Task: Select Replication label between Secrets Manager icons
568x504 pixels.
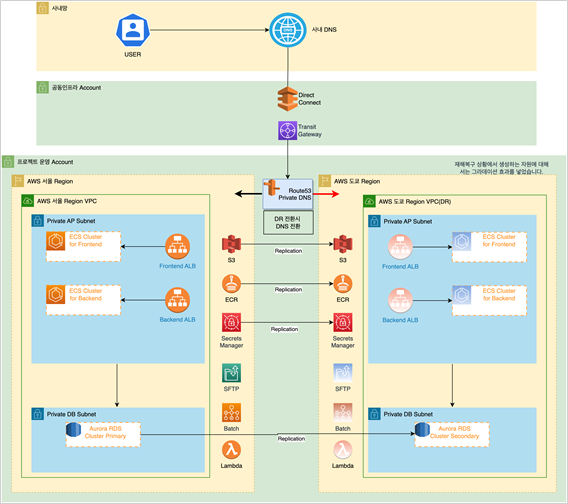Action: (x=284, y=329)
